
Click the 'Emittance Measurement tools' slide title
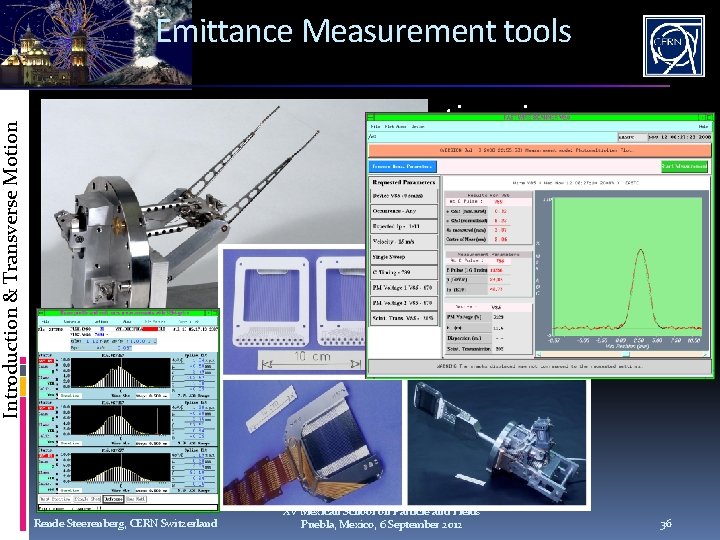click(x=363, y=31)
